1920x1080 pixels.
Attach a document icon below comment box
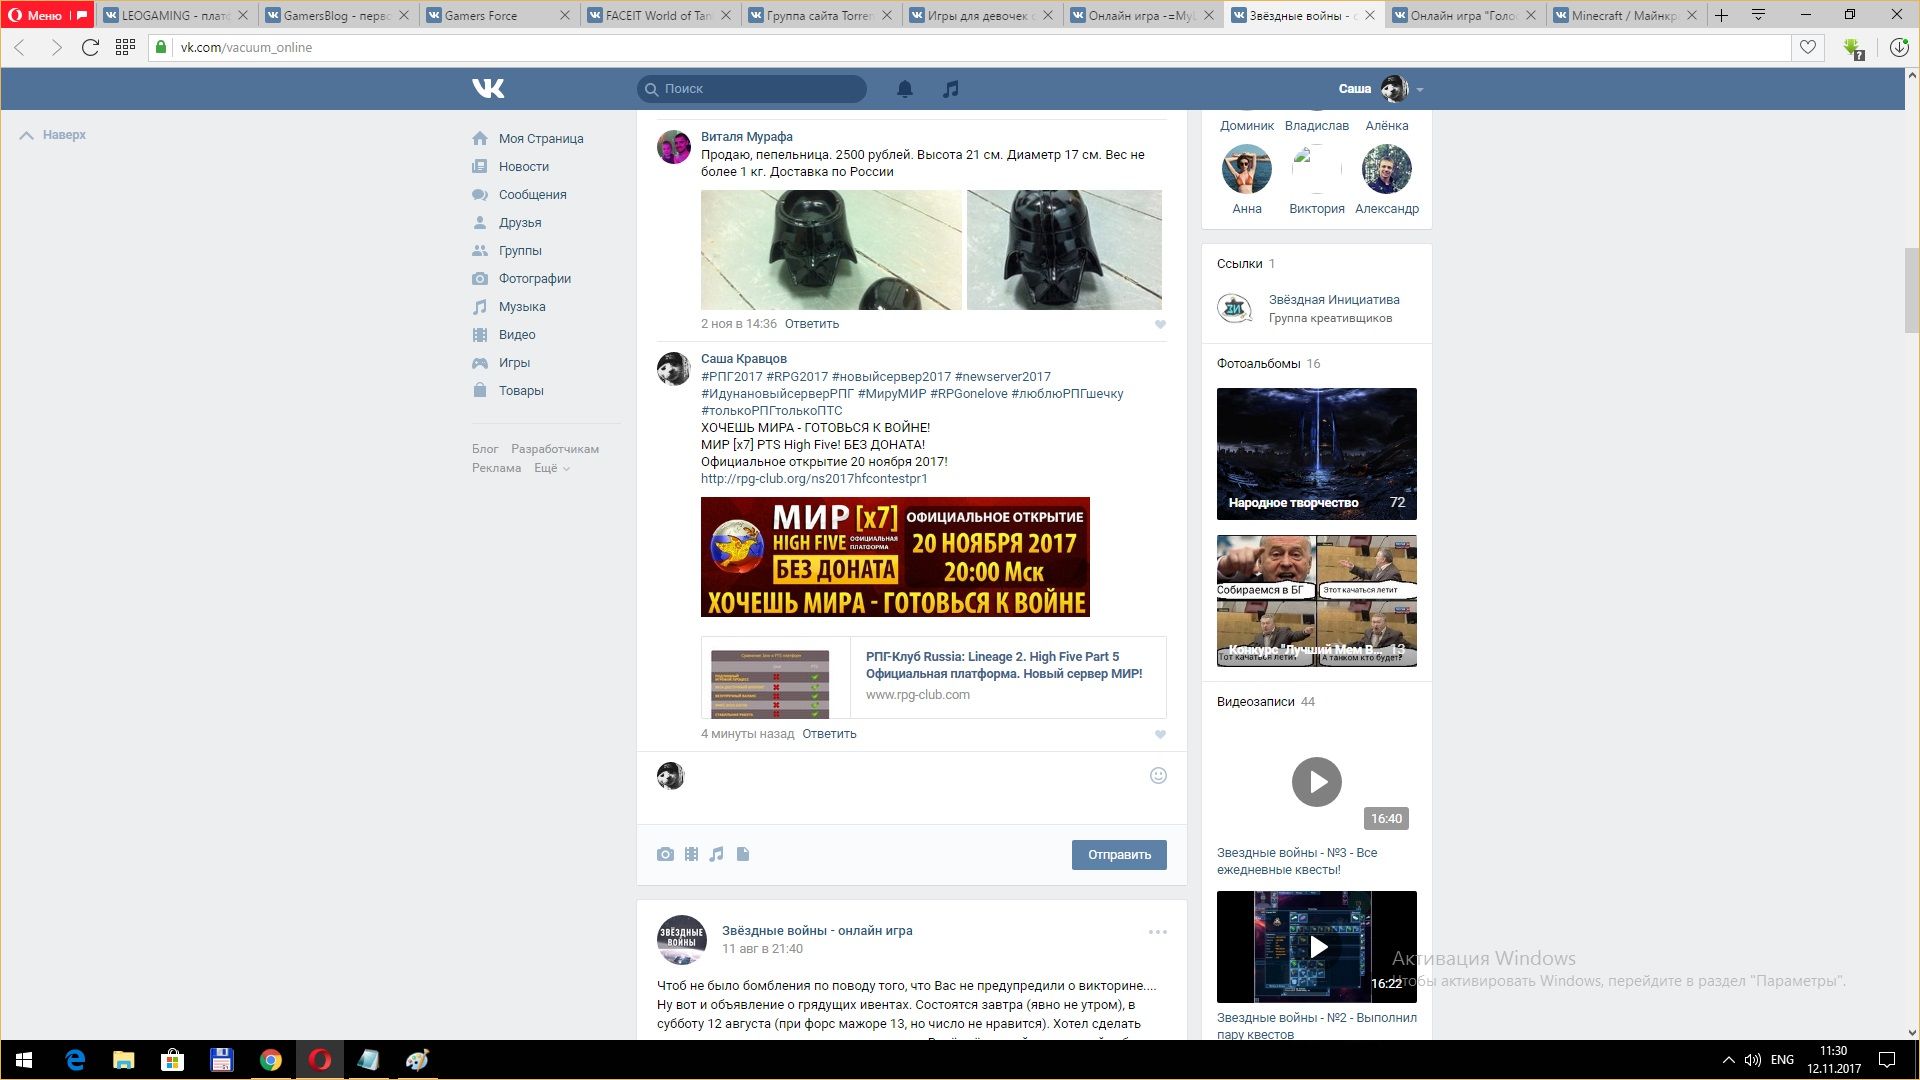[743, 855]
